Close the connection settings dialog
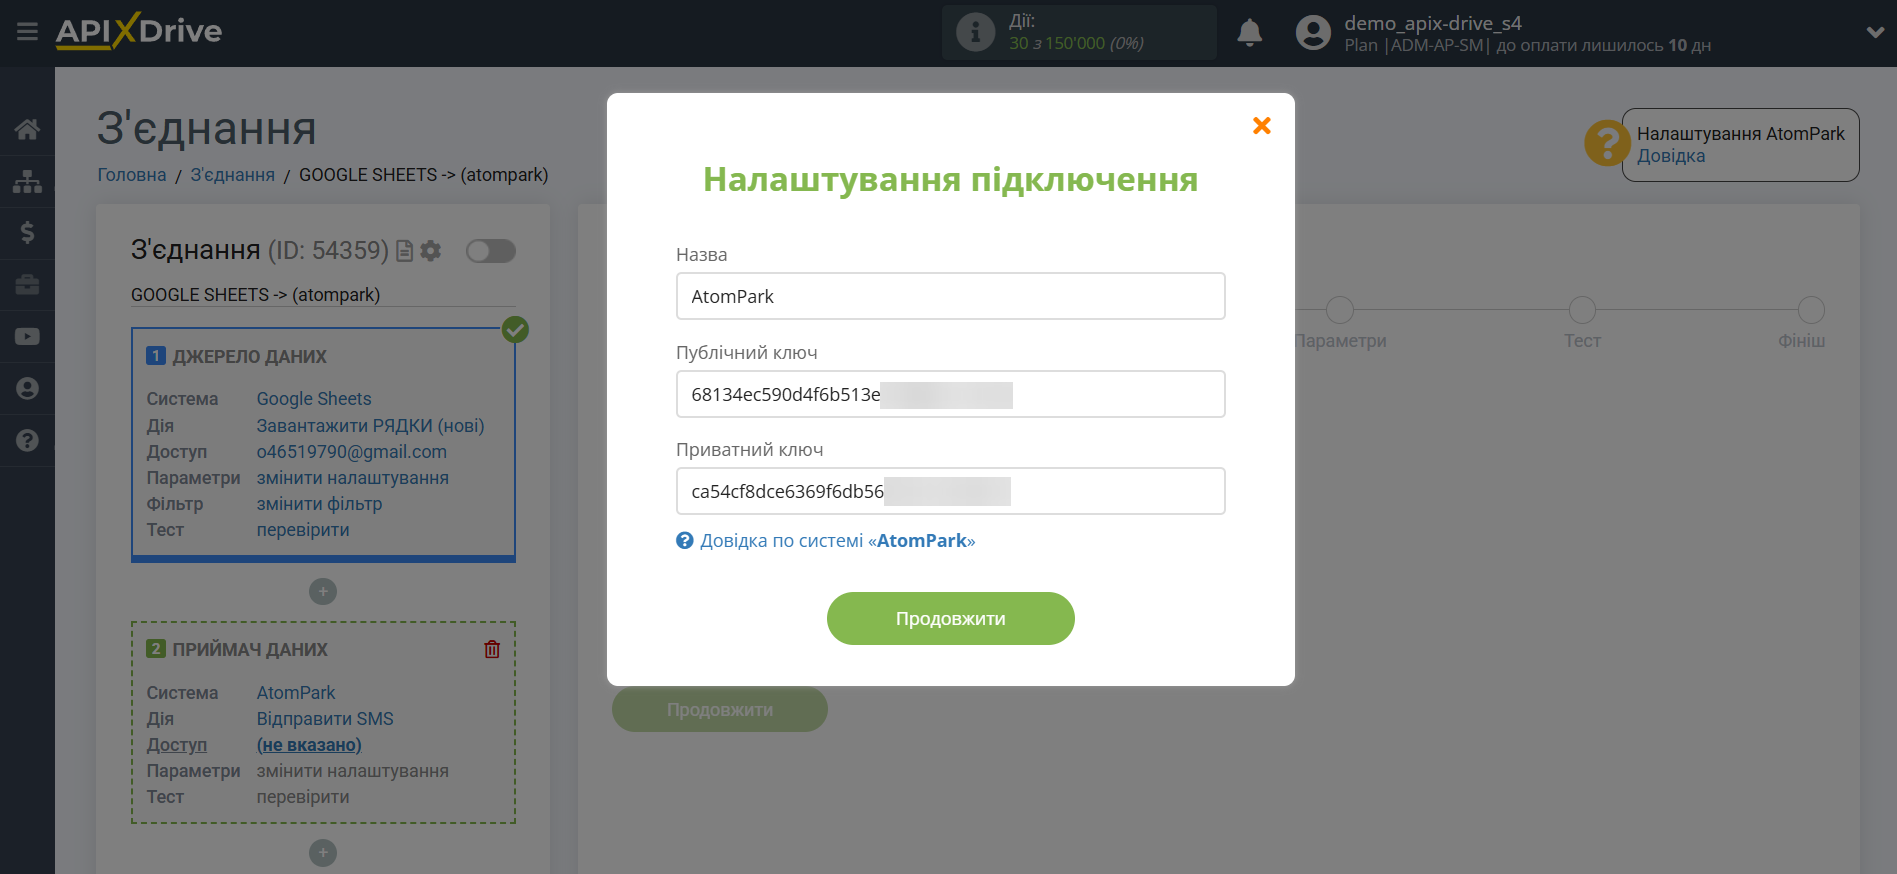This screenshot has width=1897, height=874. (x=1262, y=125)
